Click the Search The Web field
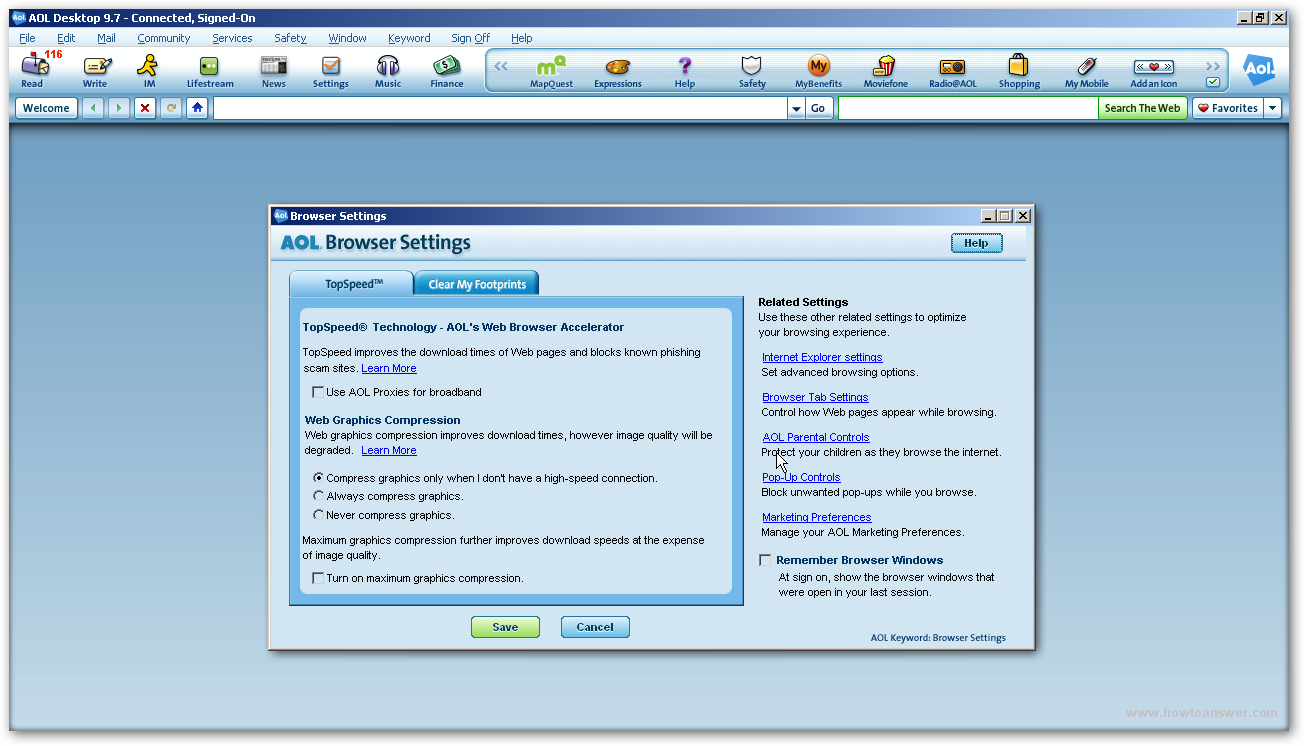The width and height of the screenshot is (1304, 746). [x=967, y=107]
